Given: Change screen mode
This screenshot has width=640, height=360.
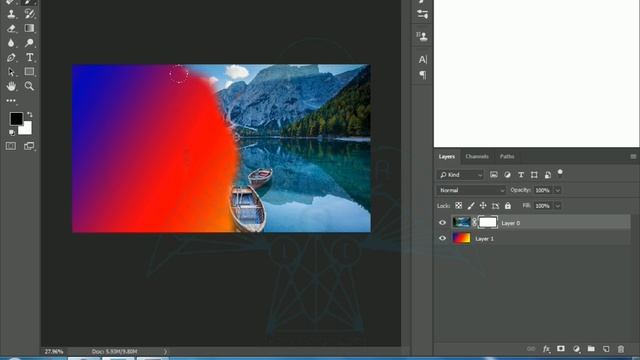Looking at the screenshot, I should coord(29,146).
